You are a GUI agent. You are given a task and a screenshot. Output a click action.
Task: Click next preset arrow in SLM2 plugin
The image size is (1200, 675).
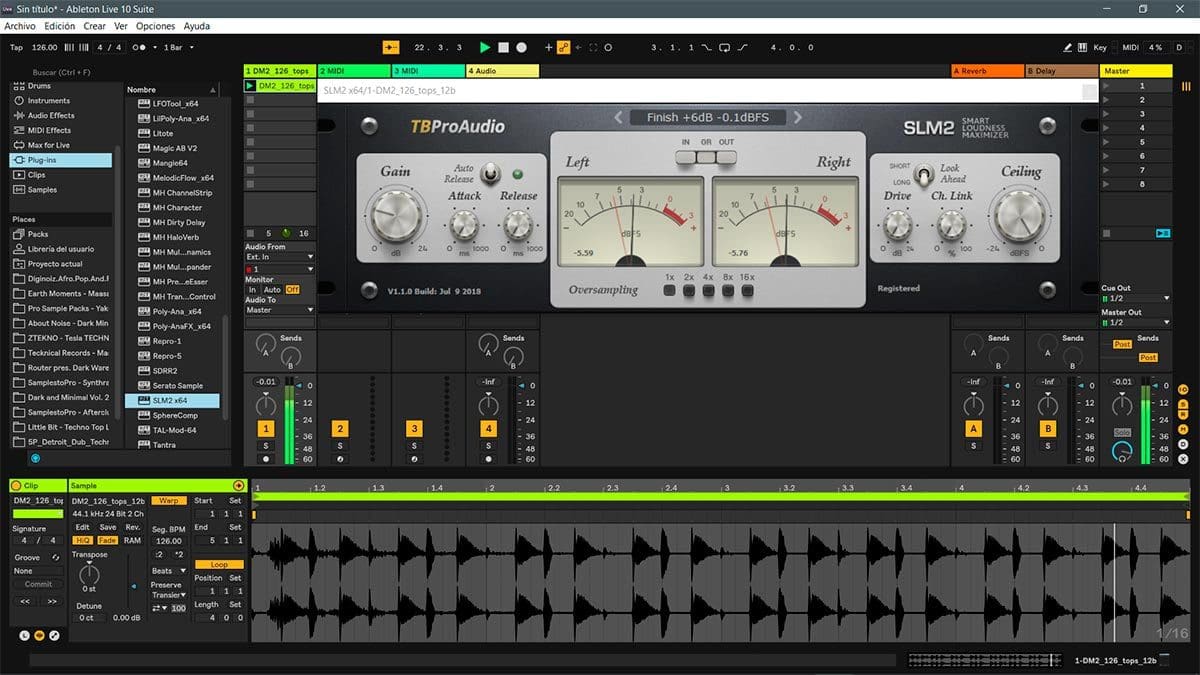click(798, 117)
